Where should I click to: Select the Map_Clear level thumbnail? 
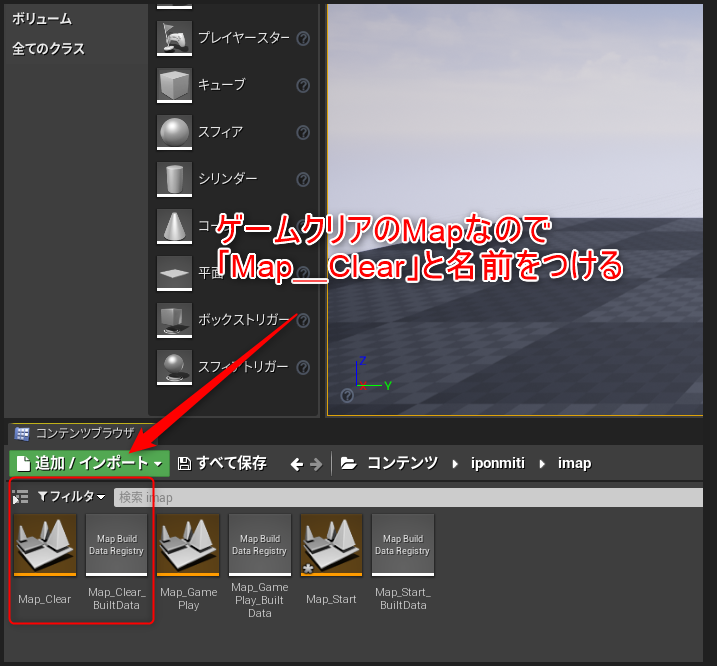click(45, 545)
